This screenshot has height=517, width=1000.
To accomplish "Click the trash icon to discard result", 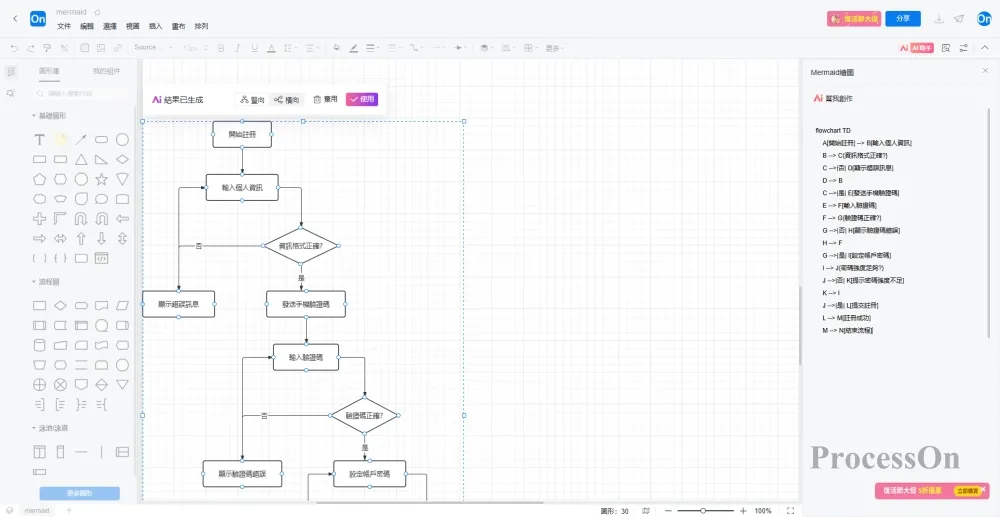I will [323, 99].
